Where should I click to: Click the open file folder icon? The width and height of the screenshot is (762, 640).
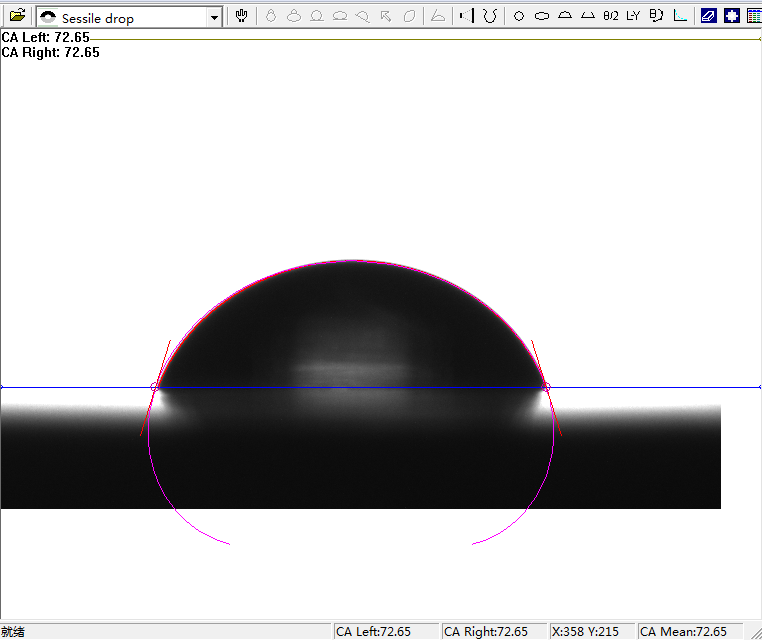tap(17, 16)
